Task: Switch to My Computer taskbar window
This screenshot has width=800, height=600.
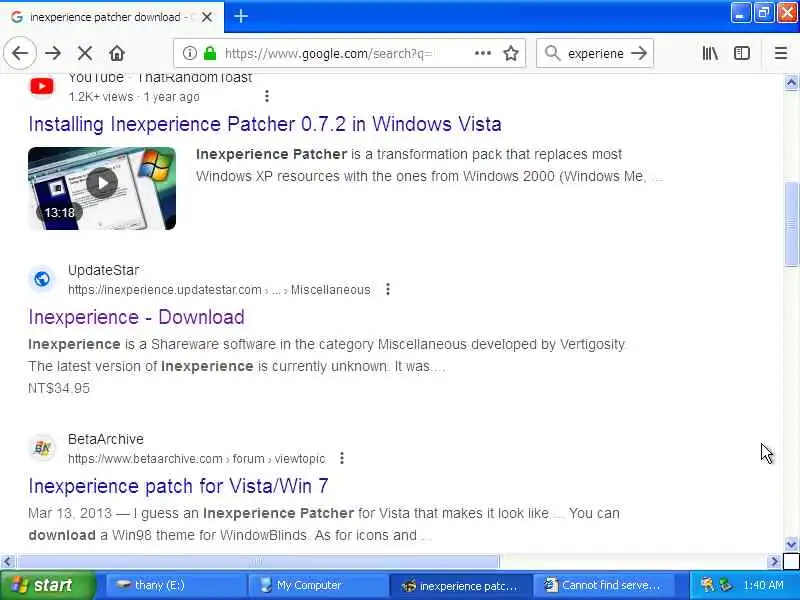Action: (x=317, y=585)
